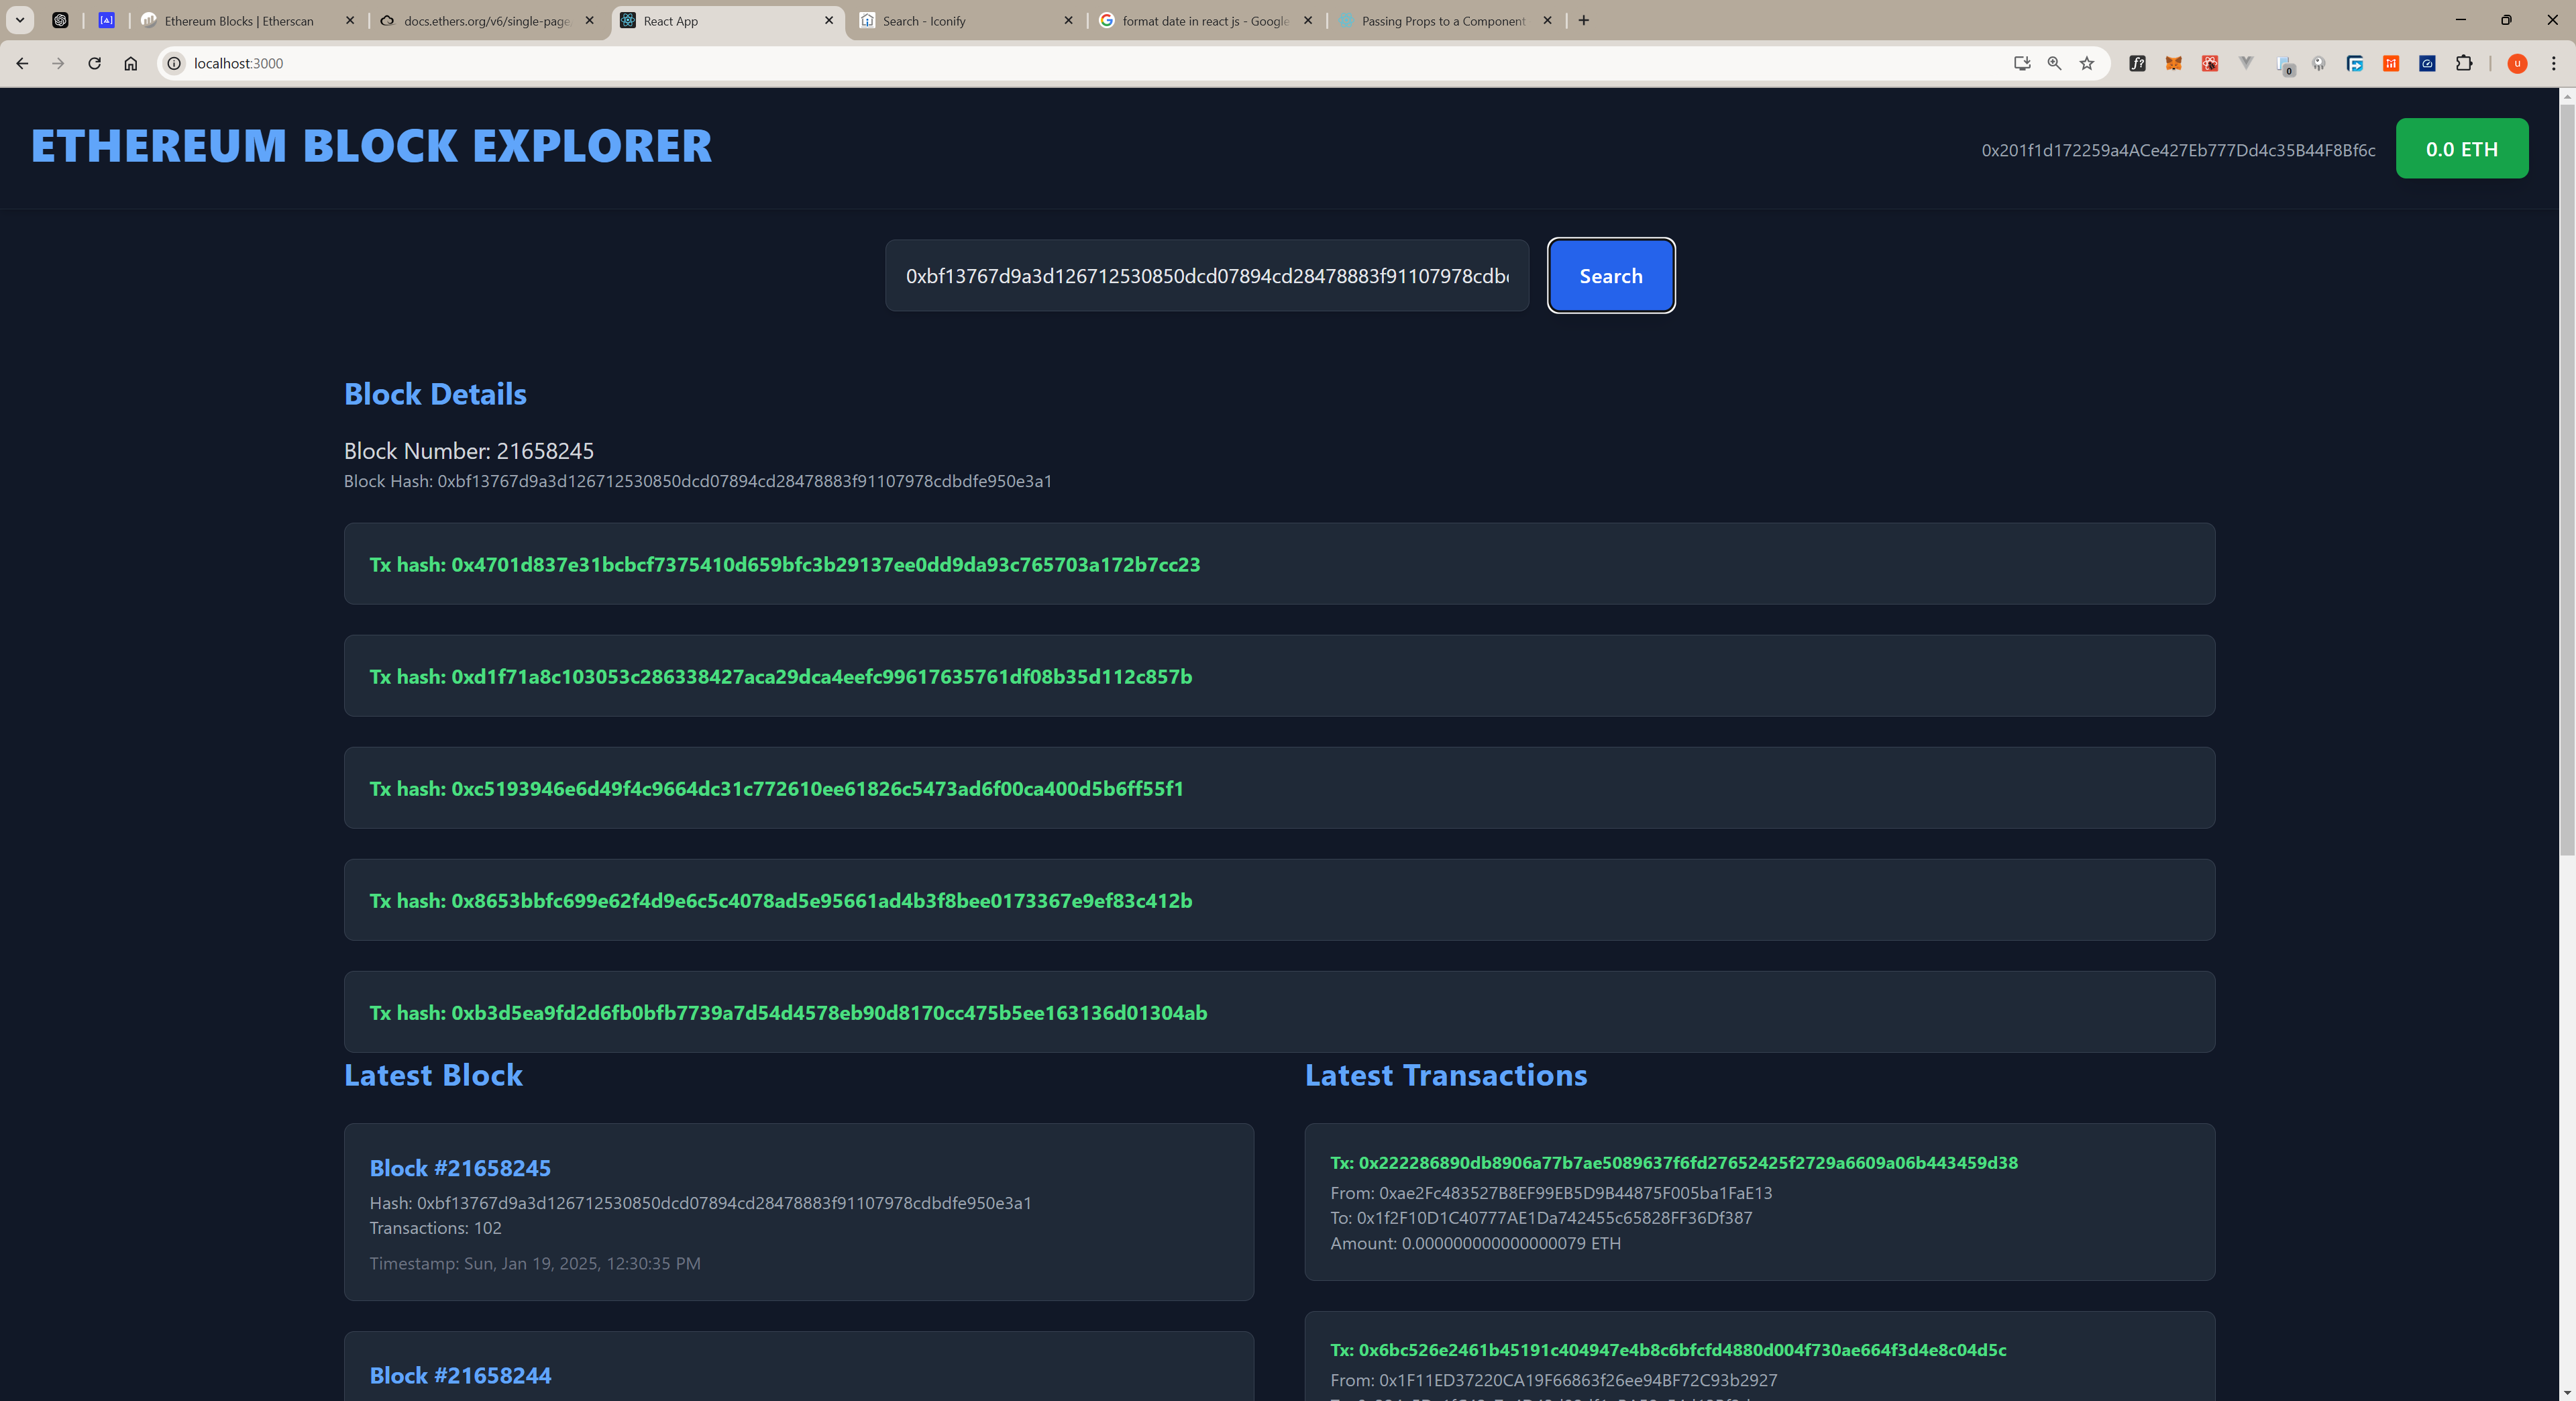Open latest transaction 0x222286890db8

coord(1673,1163)
